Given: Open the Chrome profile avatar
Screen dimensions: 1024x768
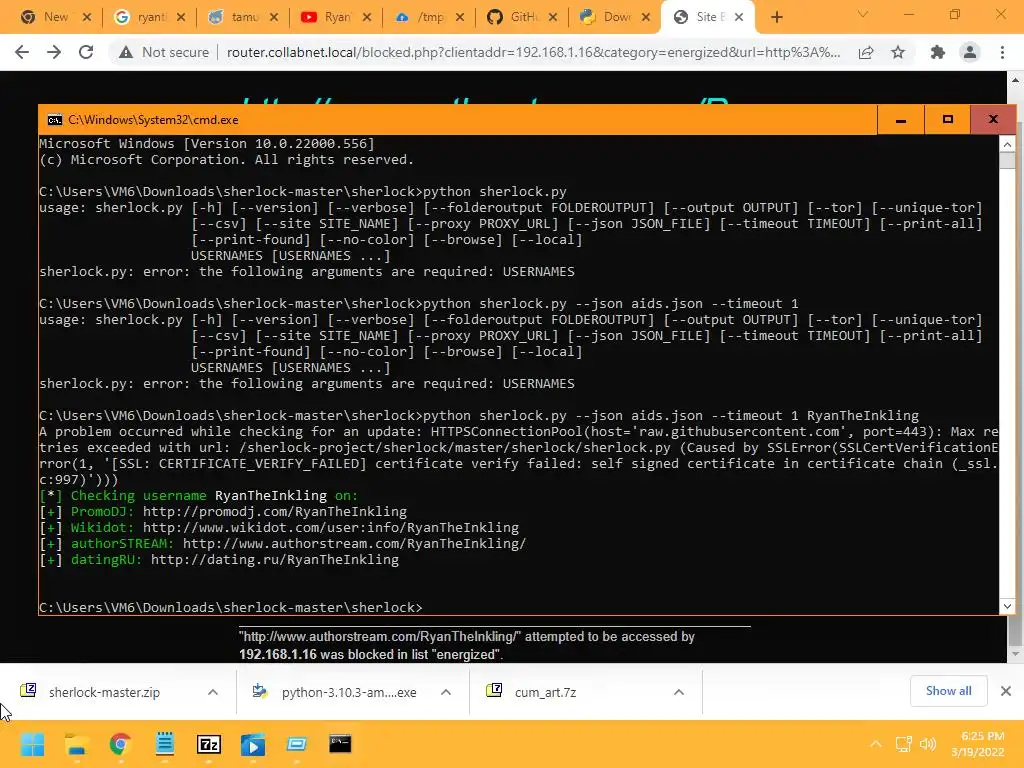Looking at the screenshot, I should 970,52.
